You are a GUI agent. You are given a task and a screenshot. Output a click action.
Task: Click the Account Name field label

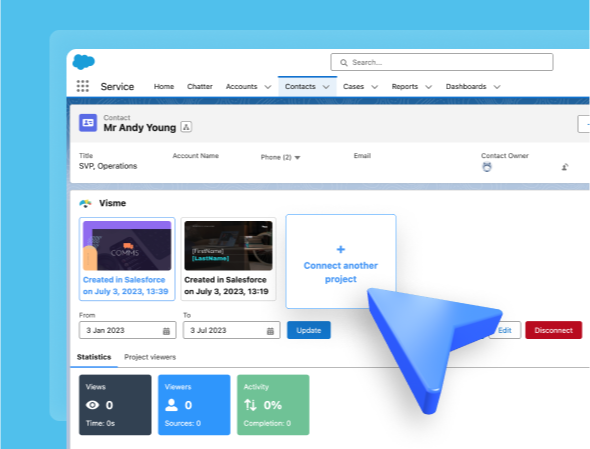[195, 155]
